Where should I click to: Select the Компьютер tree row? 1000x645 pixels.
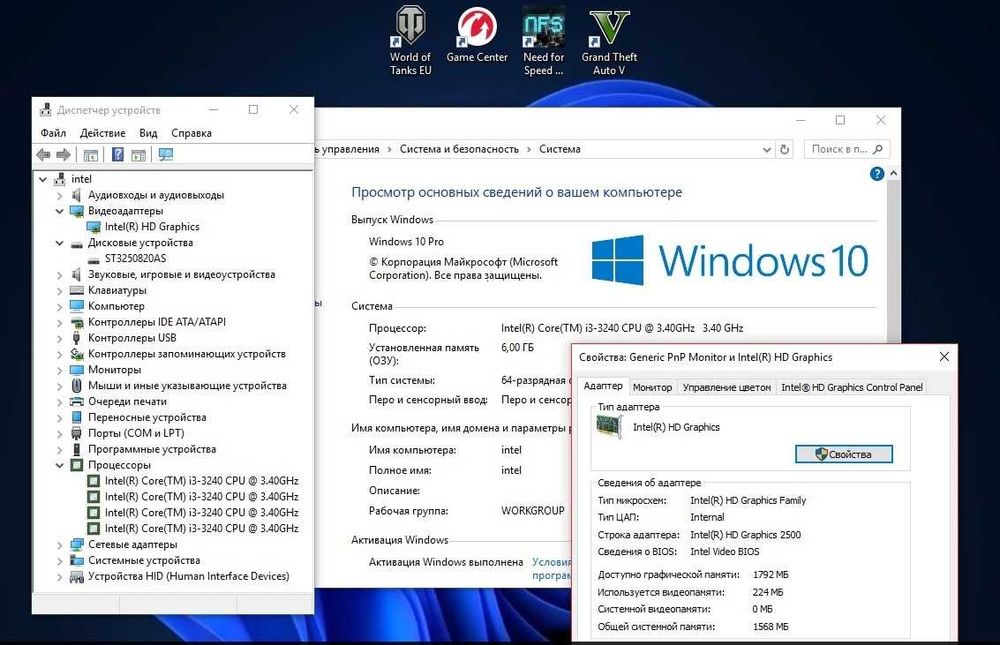(116, 306)
